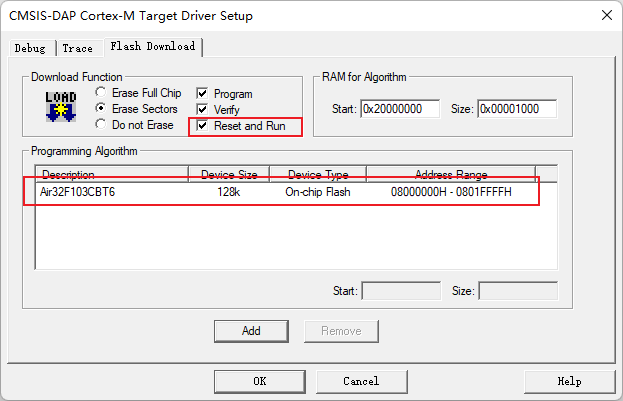Open the Trace tab
Screen dimensions: 623x401
77,48
